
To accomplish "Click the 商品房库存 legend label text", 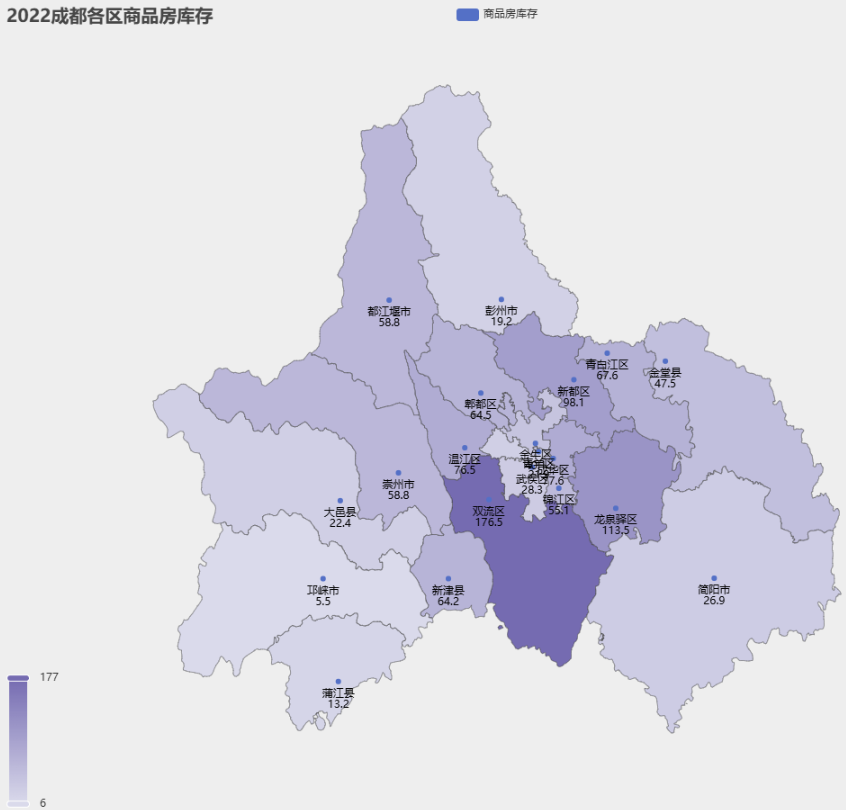I will click(510, 14).
